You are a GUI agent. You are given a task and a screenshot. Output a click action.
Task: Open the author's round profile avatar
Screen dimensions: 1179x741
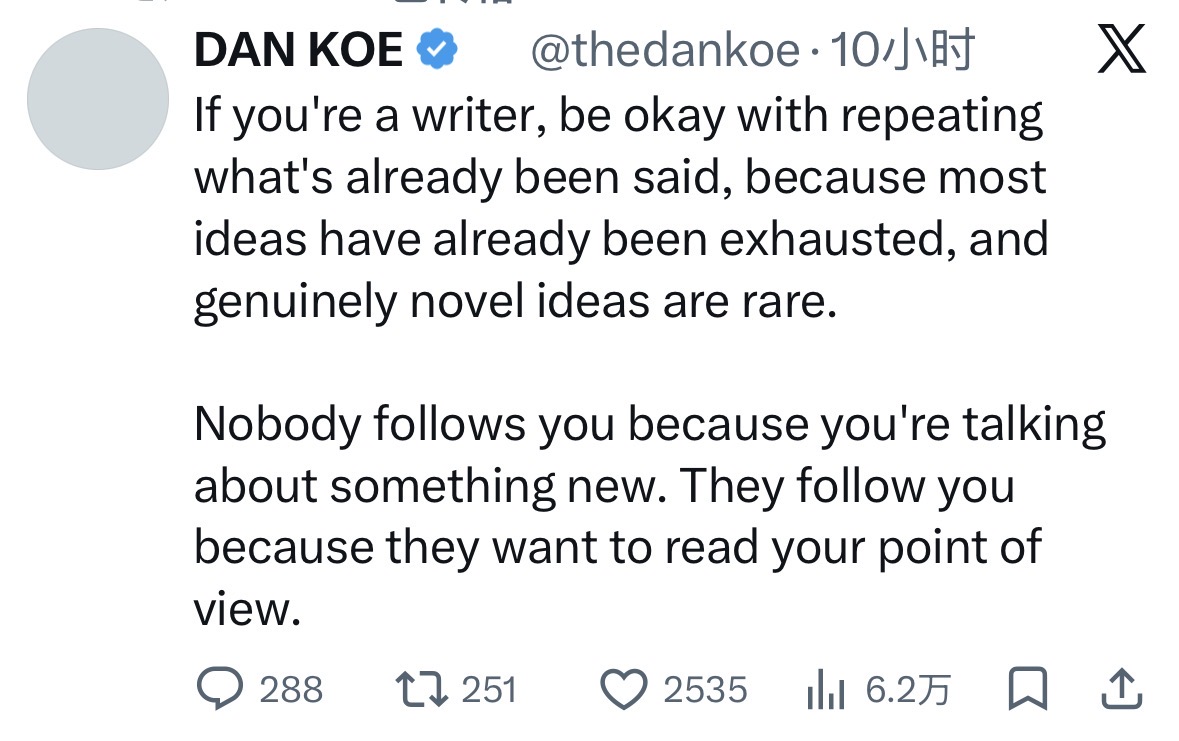point(97,99)
